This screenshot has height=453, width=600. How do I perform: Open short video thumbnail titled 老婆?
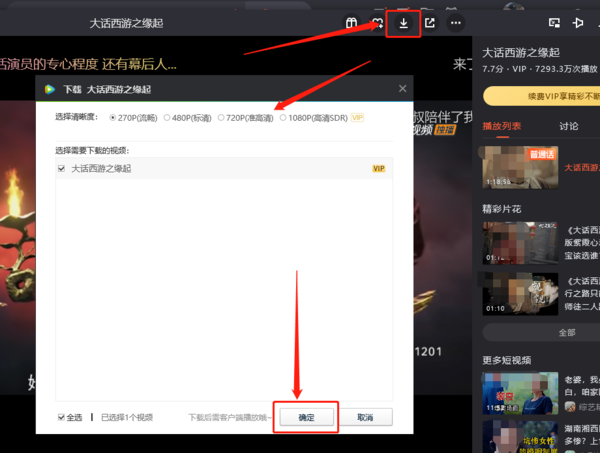[520, 393]
